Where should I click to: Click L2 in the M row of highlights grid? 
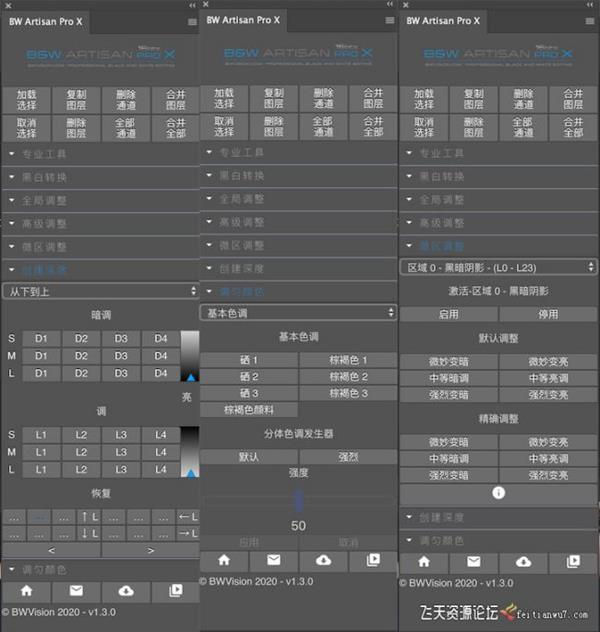tap(81, 452)
